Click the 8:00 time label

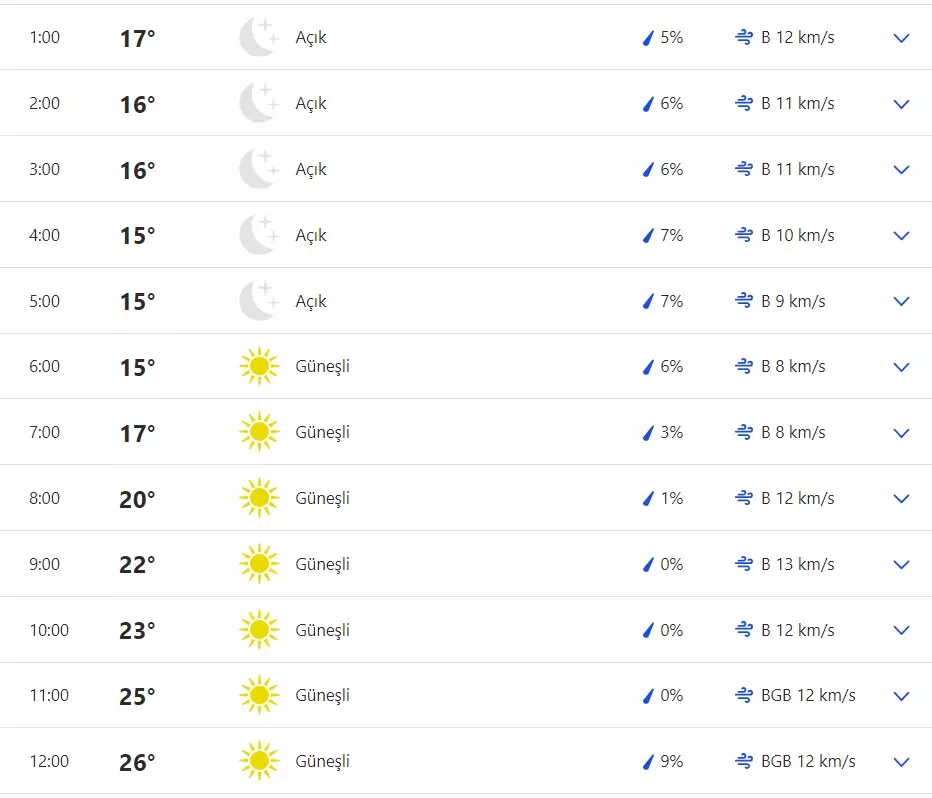tap(44, 499)
